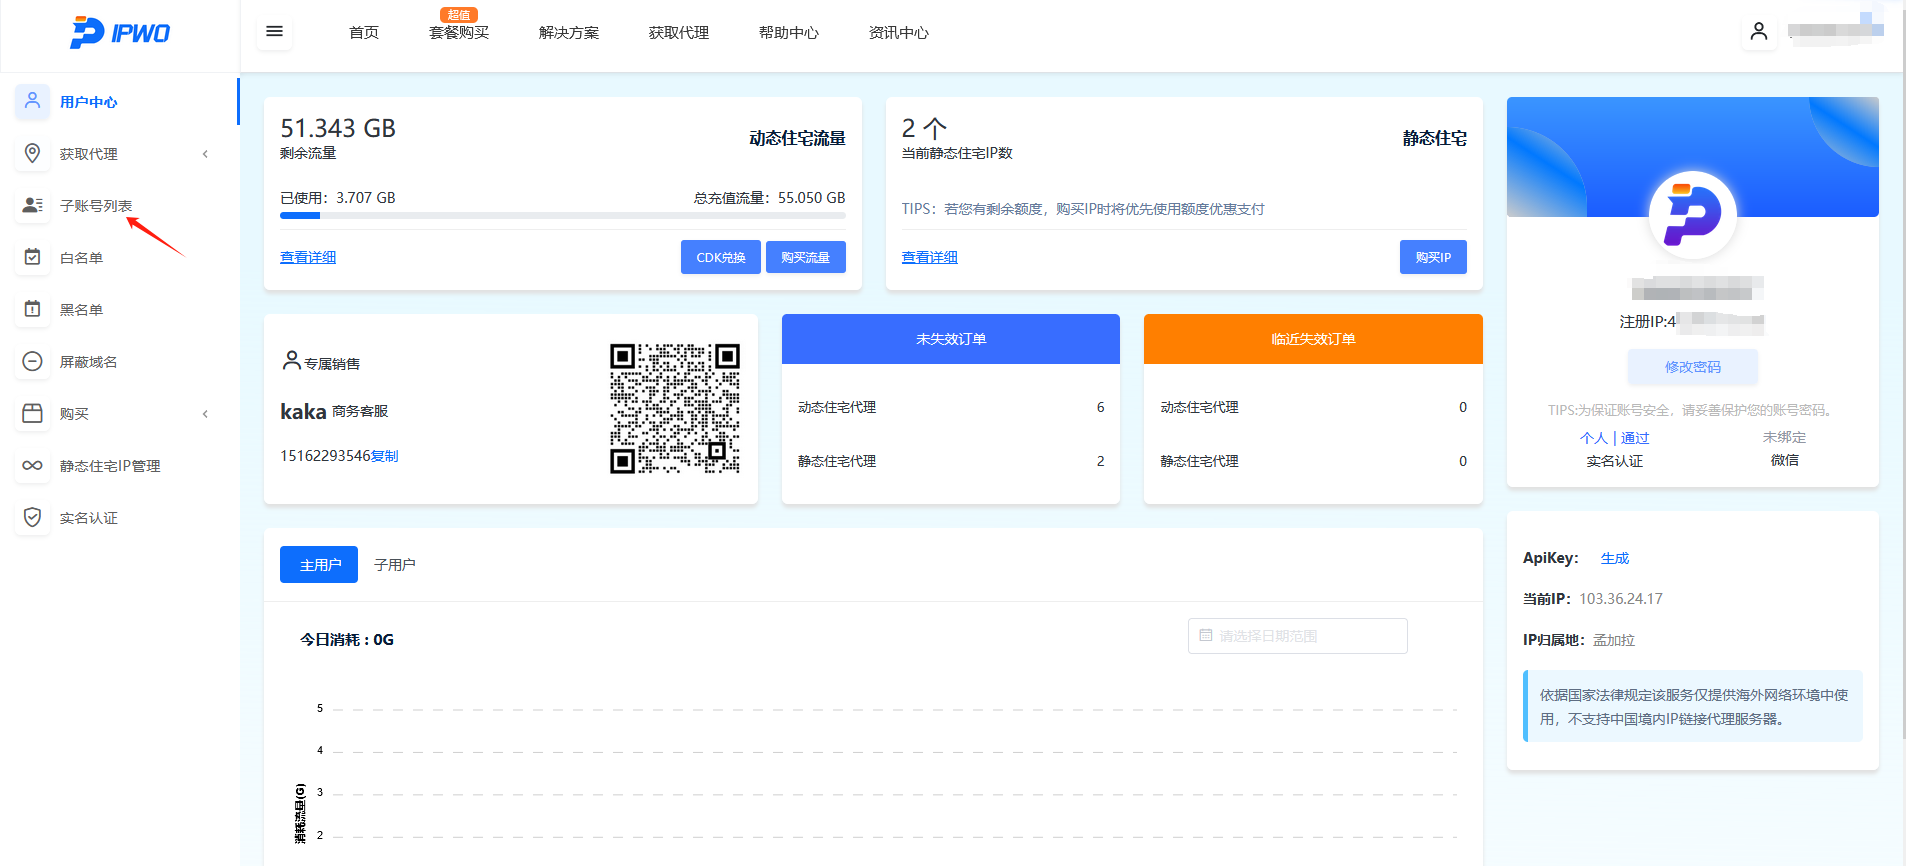Image resolution: width=1906 pixels, height=866 pixels.
Task: Click the sales contact QR code
Action: point(675,408)
